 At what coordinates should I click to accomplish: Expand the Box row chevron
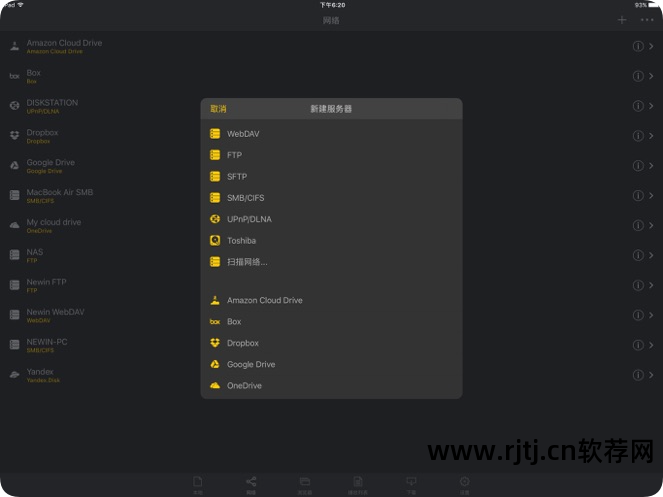click(x=651, y=76)
